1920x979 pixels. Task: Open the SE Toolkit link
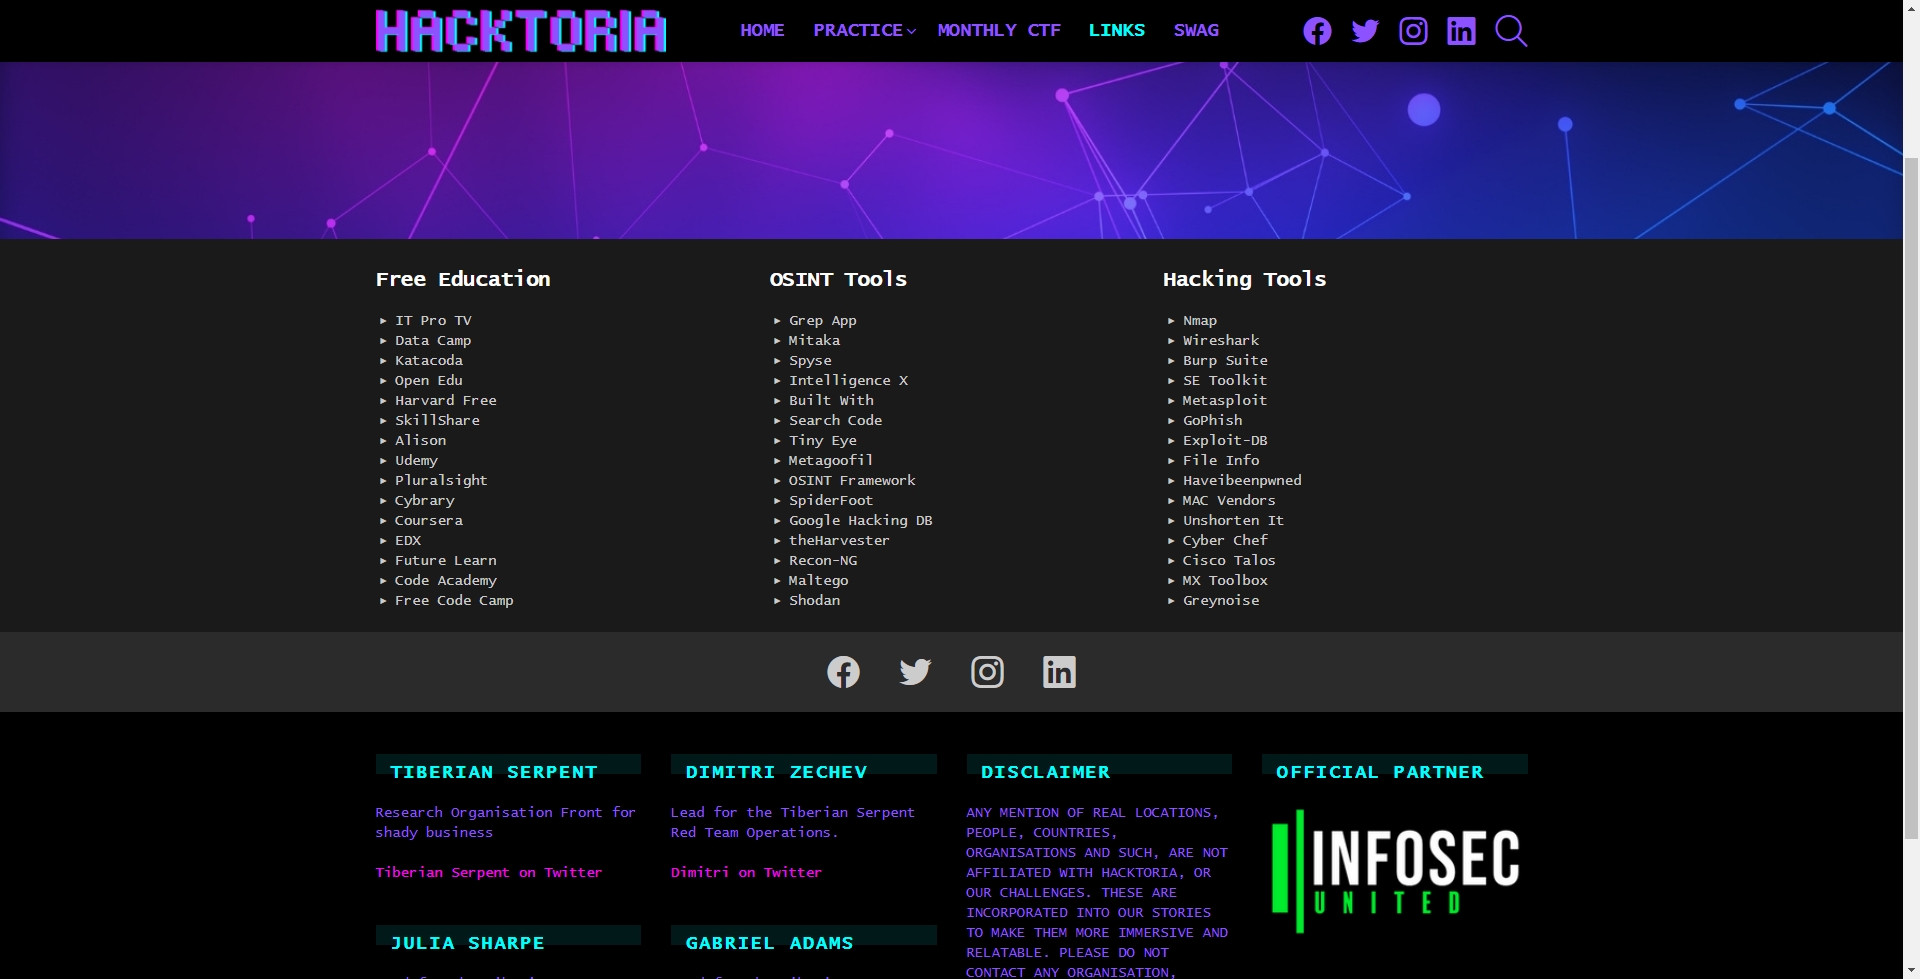(1225, 380)
